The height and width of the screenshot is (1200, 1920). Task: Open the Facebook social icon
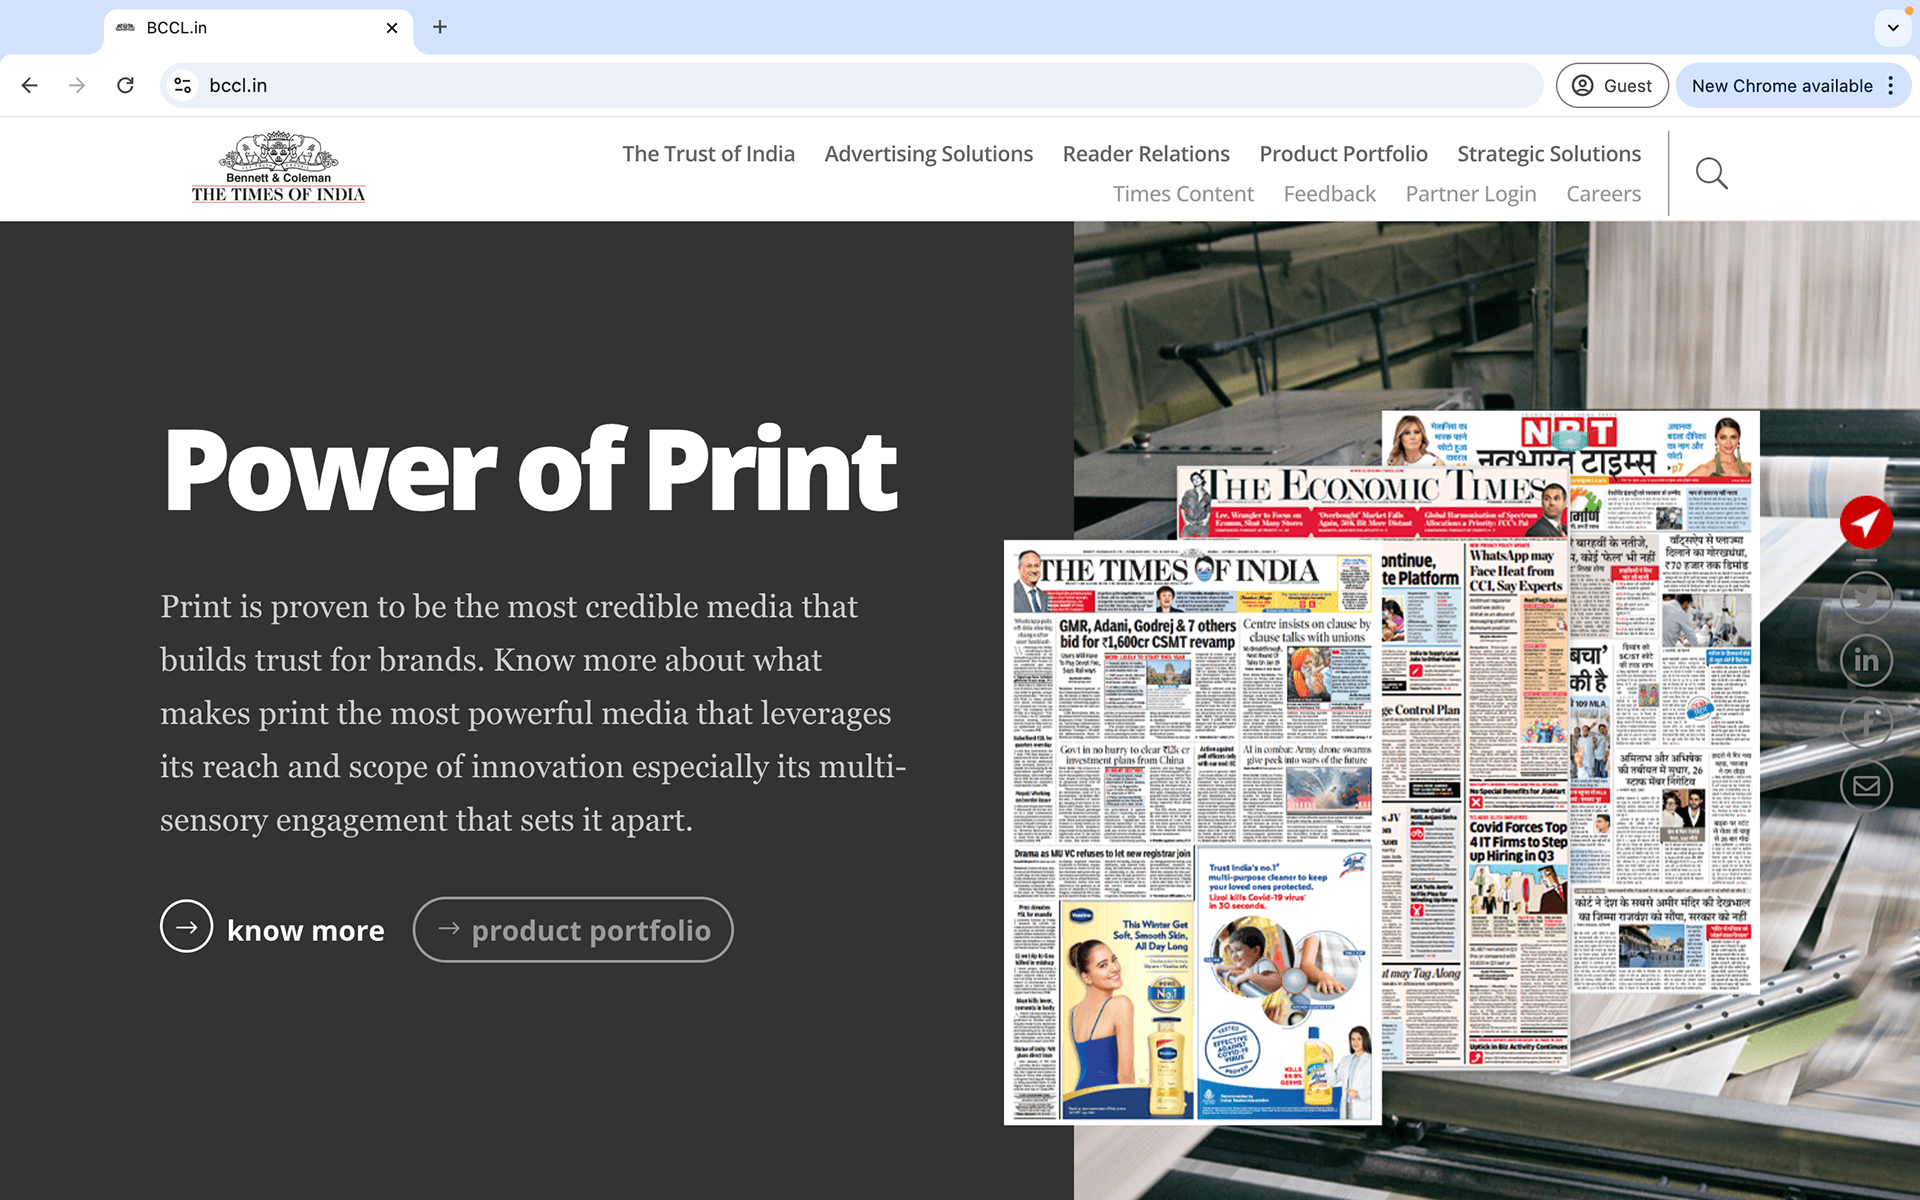click(x=1866, y=723)
